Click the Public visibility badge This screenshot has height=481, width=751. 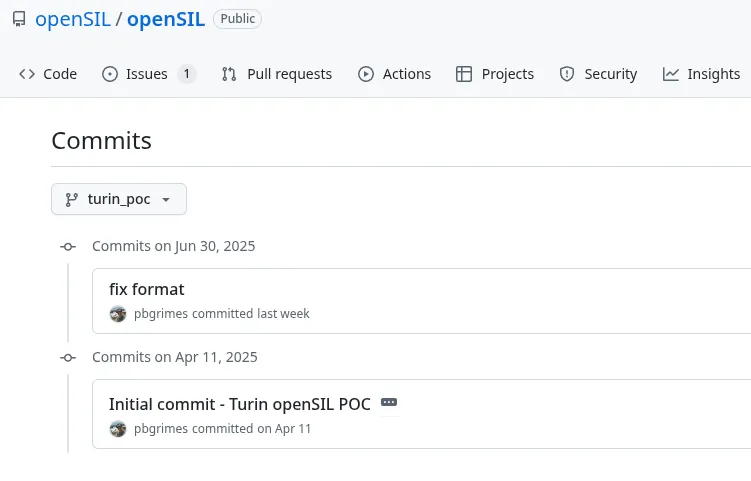[x=238, y=19]
